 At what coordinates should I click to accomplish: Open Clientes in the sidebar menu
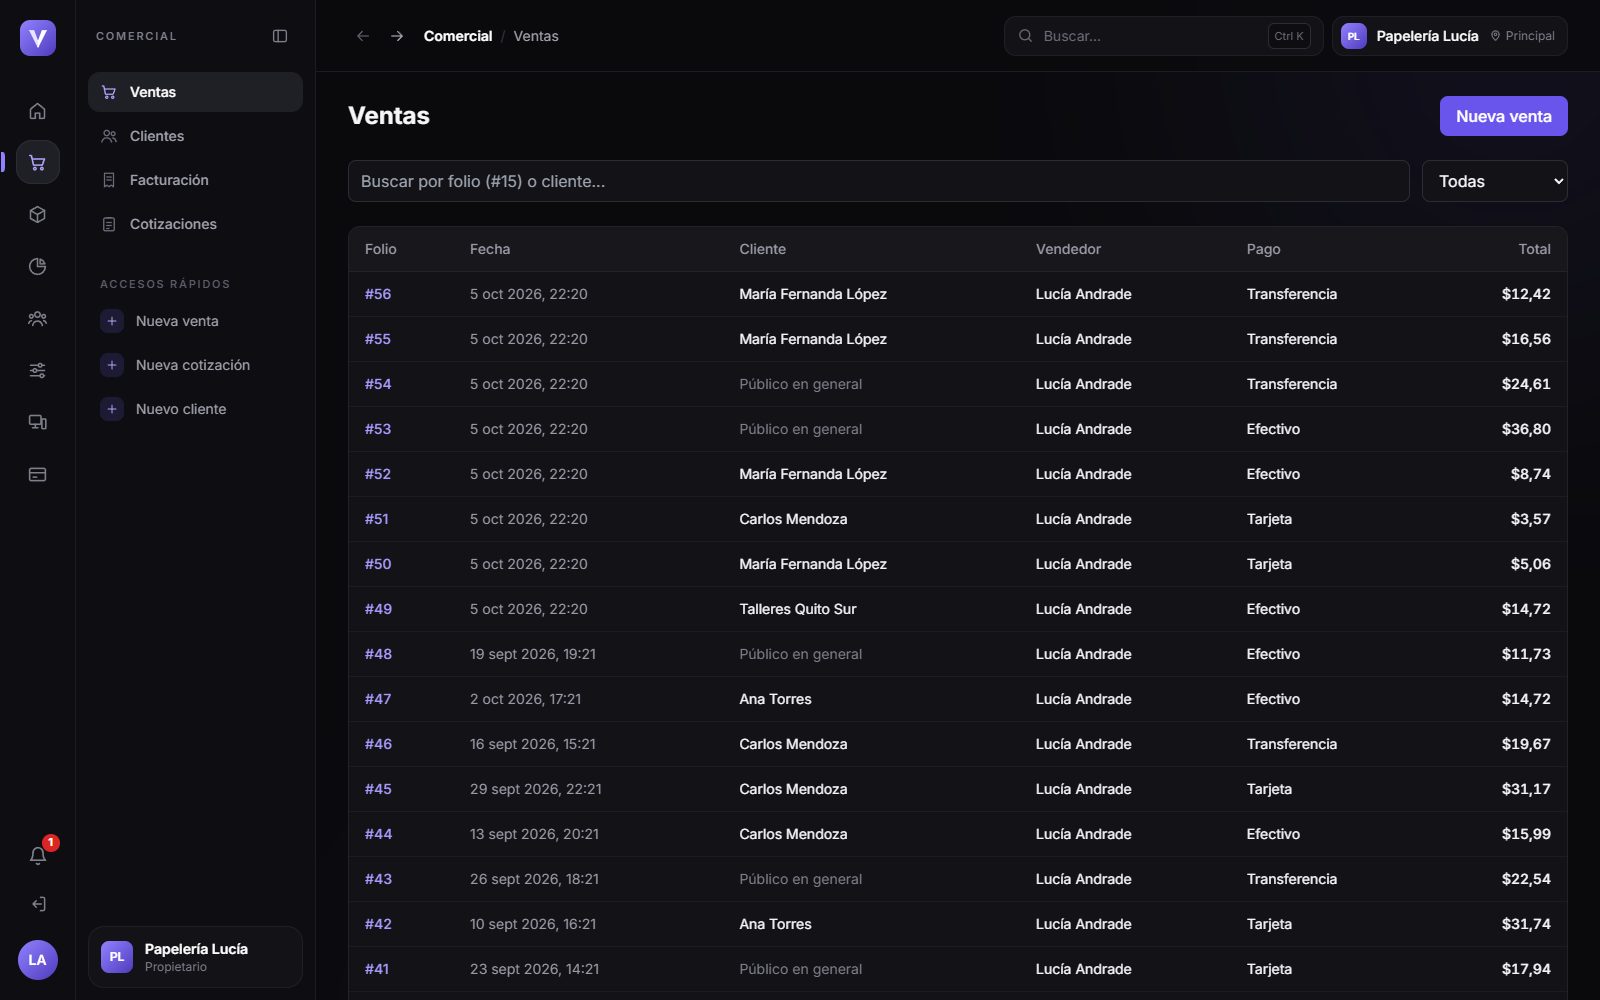click(x=195, y=136)
